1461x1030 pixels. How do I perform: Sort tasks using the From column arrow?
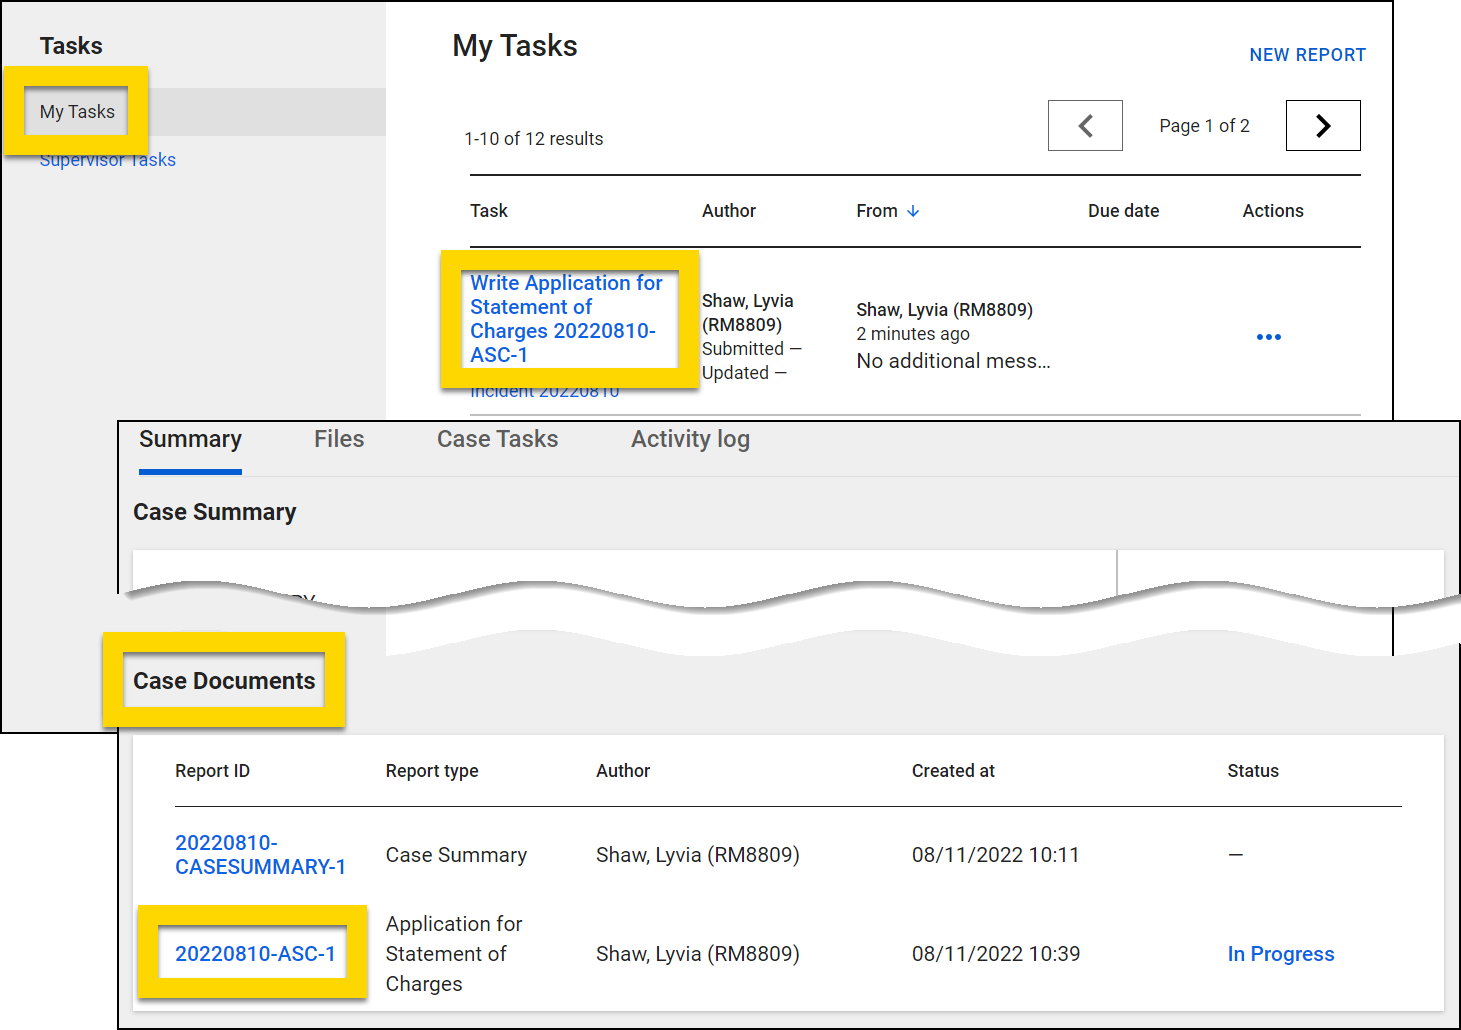[x=913, y=211]
